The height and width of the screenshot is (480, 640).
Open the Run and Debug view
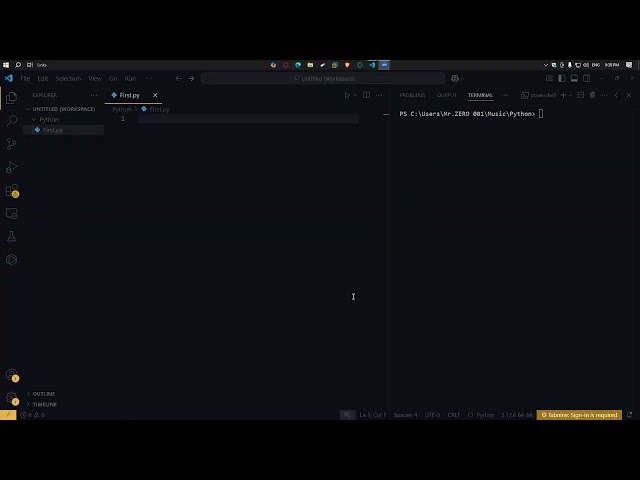11,167
